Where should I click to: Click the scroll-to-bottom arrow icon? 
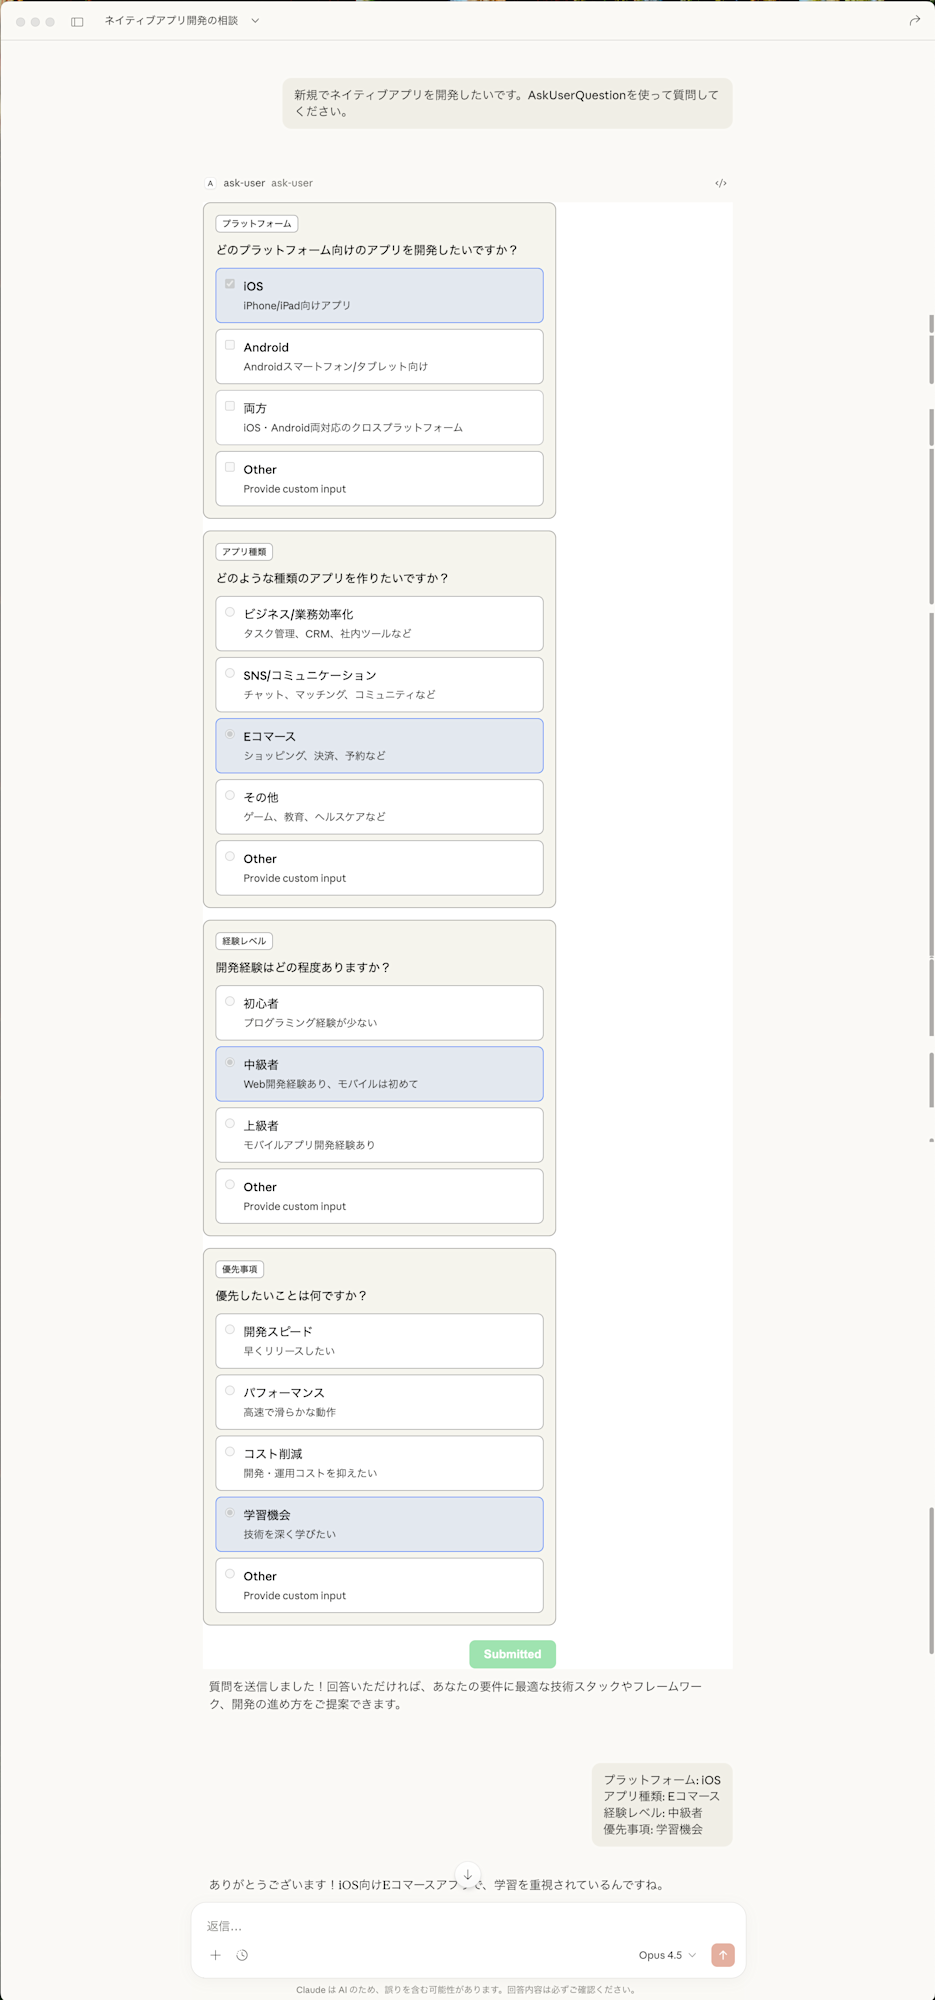point(467,1874)
